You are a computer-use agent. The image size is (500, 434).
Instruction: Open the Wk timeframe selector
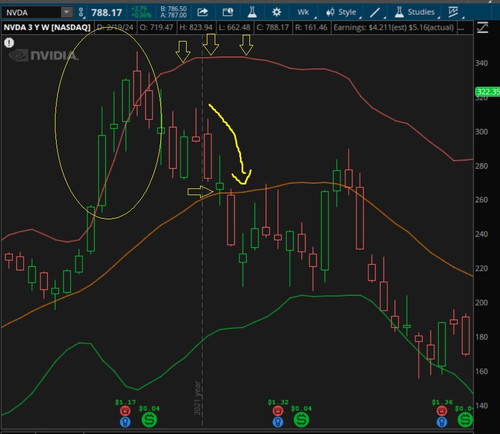click(304, 12)
